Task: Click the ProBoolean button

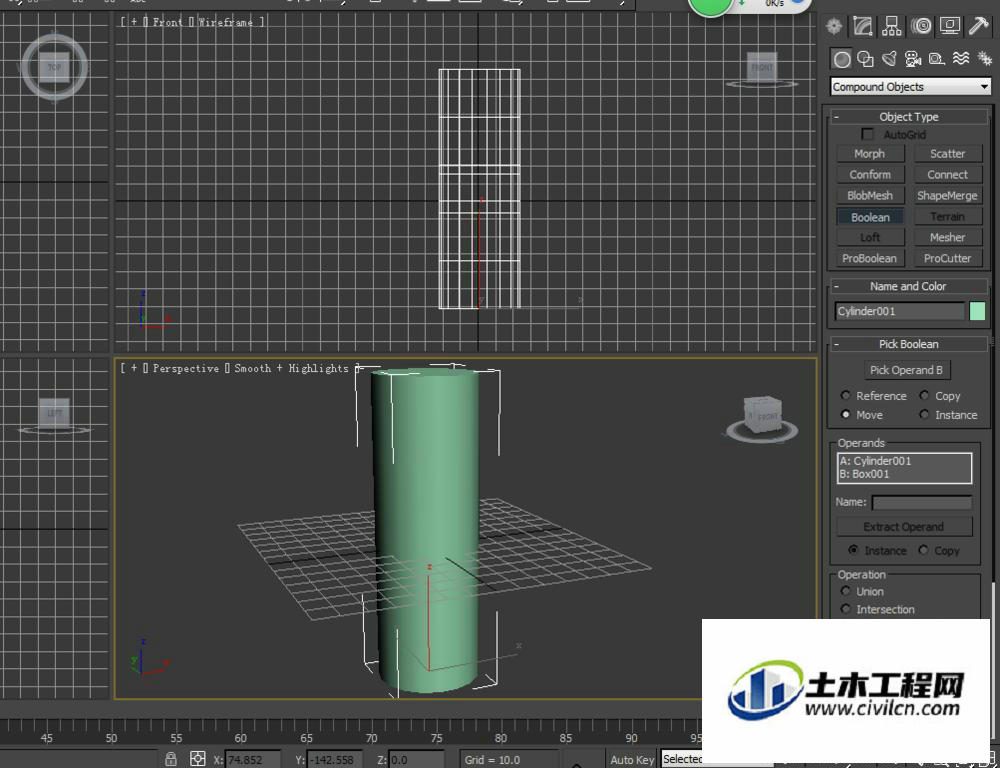Action: [870, 258]
